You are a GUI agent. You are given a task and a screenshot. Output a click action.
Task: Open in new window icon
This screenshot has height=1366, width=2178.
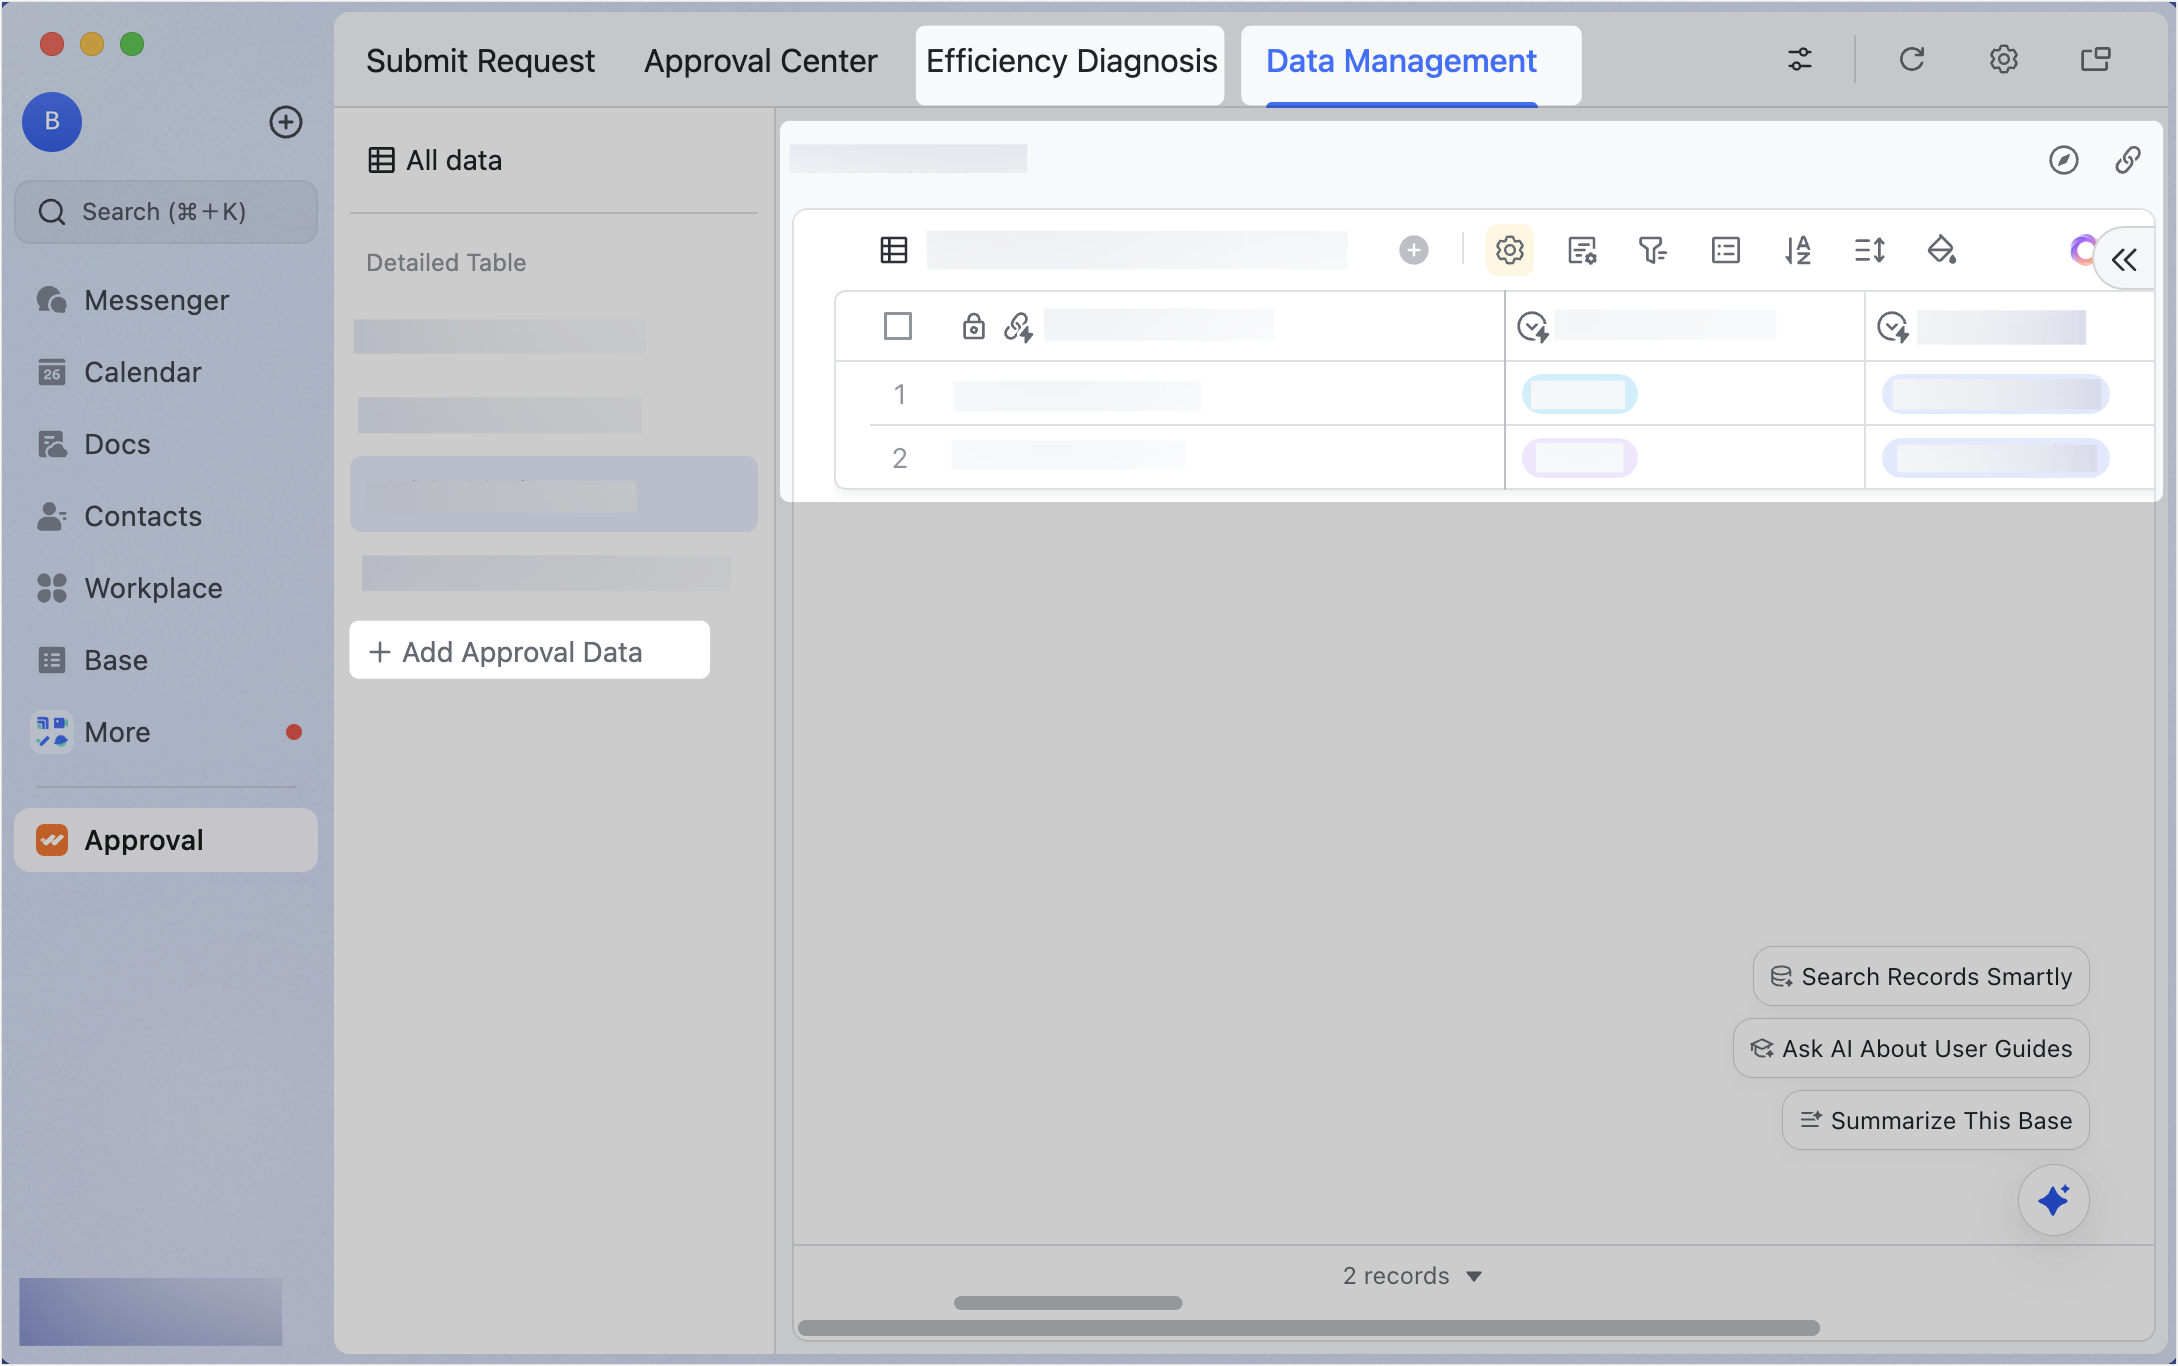tap(2096, 60)
